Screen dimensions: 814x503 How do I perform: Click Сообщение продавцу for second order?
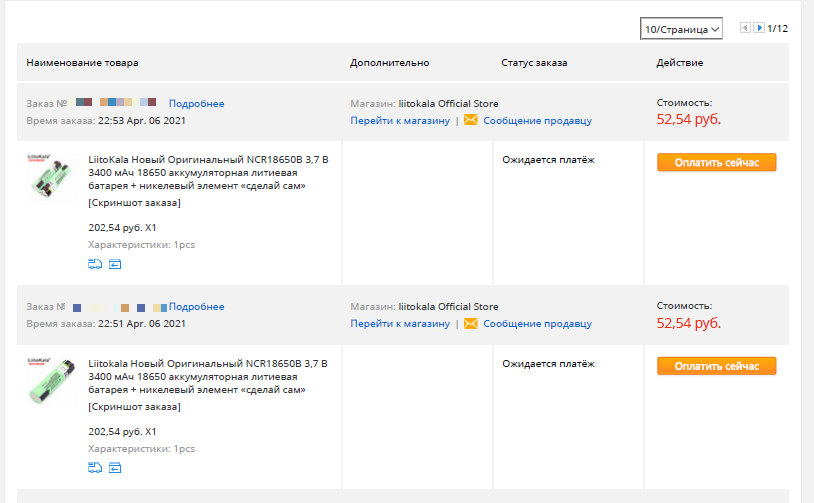(x=537, y=324)
